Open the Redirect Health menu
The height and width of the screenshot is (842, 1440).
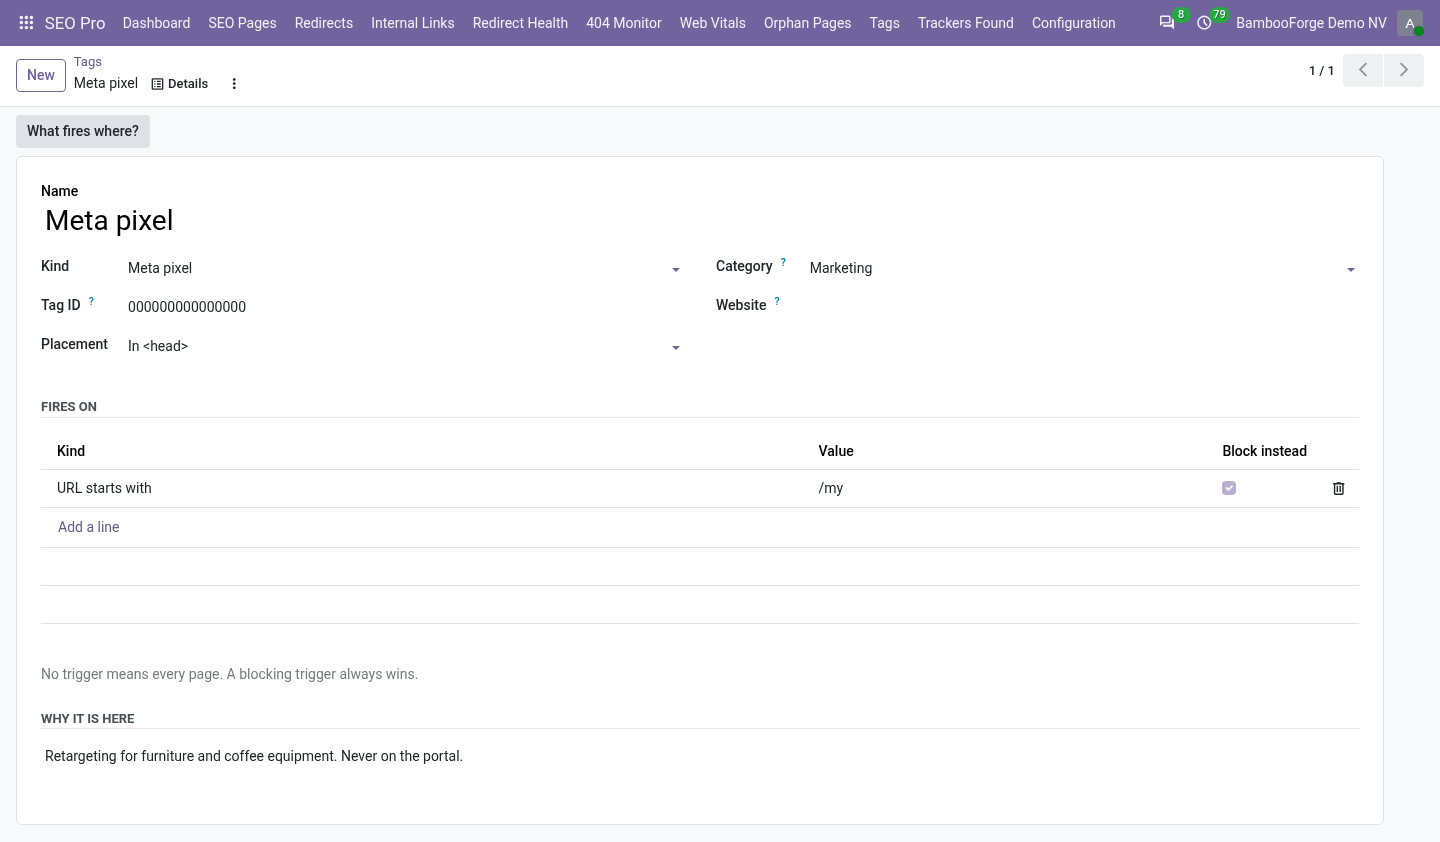[x=520, y=23]
